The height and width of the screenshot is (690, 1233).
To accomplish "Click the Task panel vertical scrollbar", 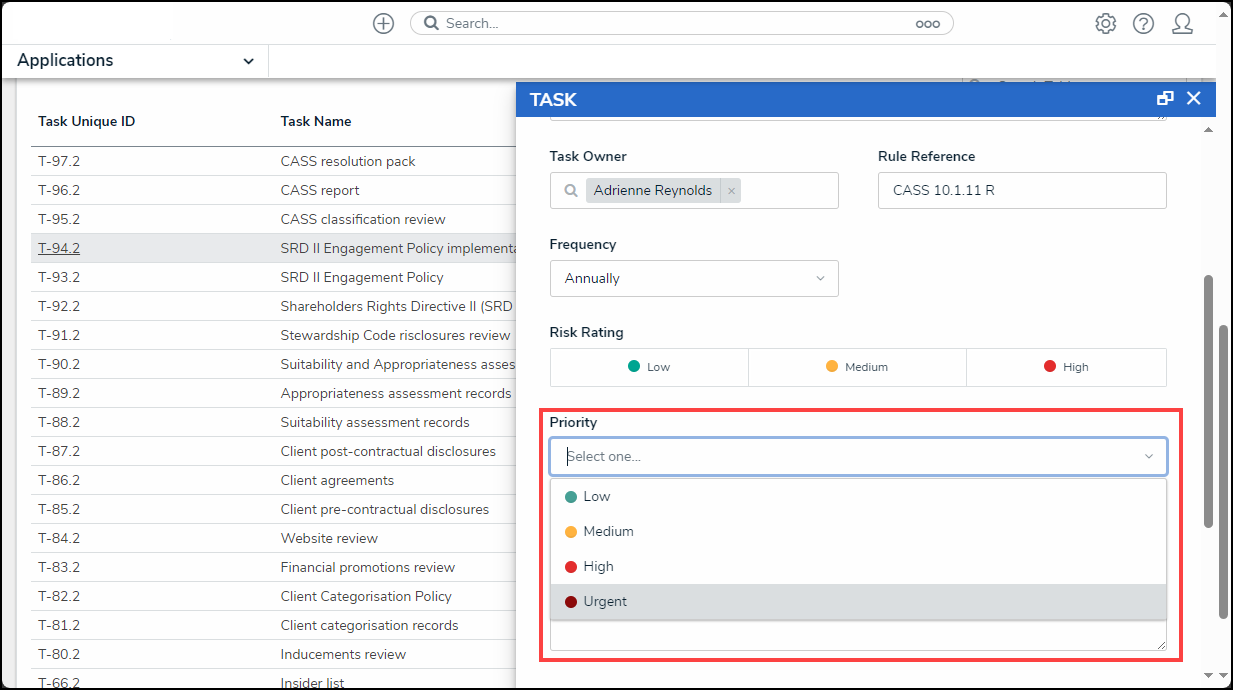I will point(1208,400).
